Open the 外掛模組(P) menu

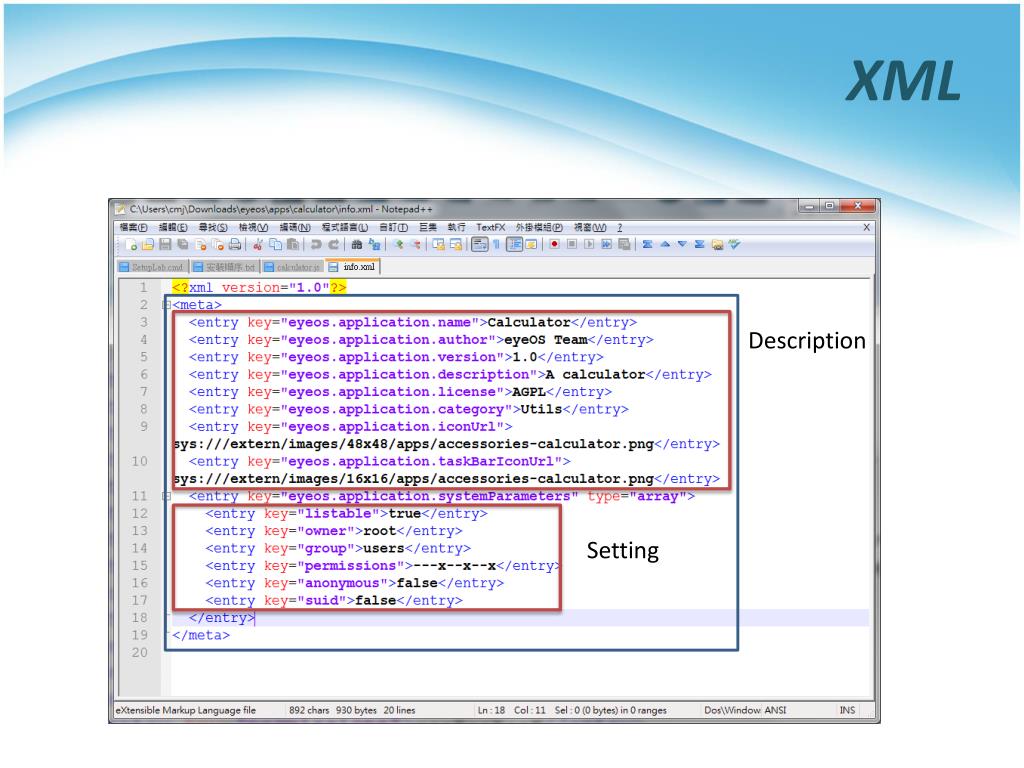click(539, 227)
